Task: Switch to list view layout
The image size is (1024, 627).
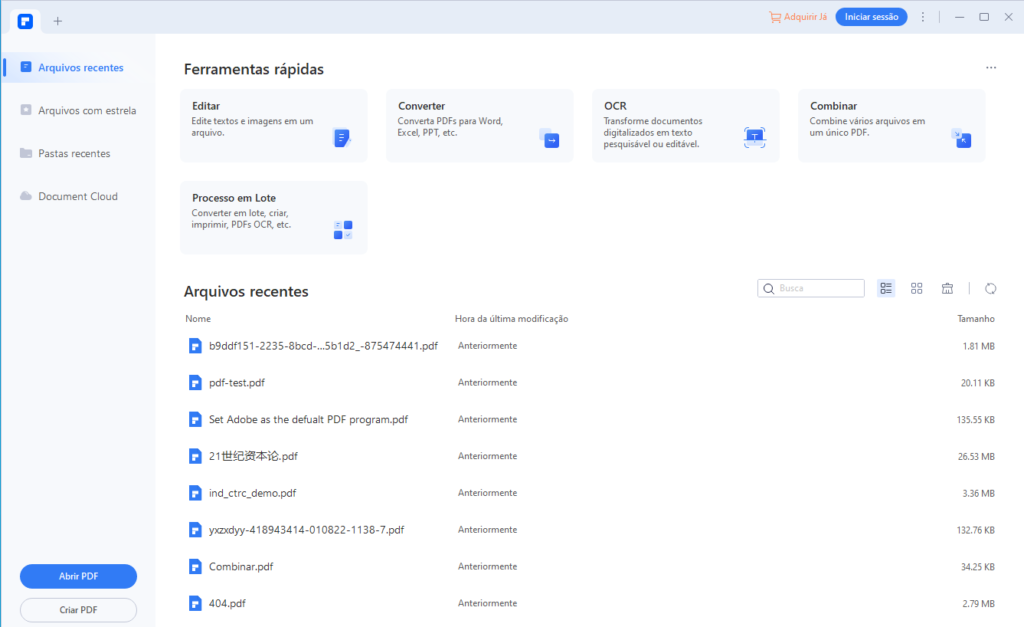Action: pos(886,288)
